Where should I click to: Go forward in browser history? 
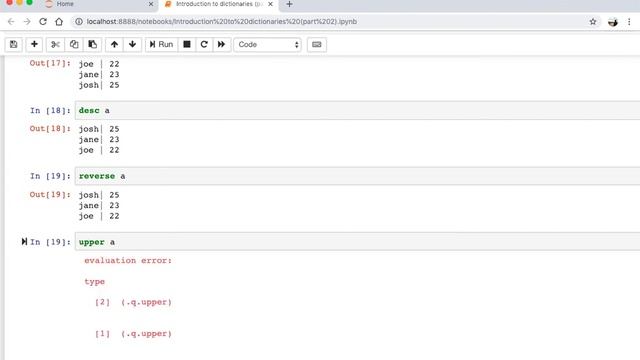click(27, 22)
